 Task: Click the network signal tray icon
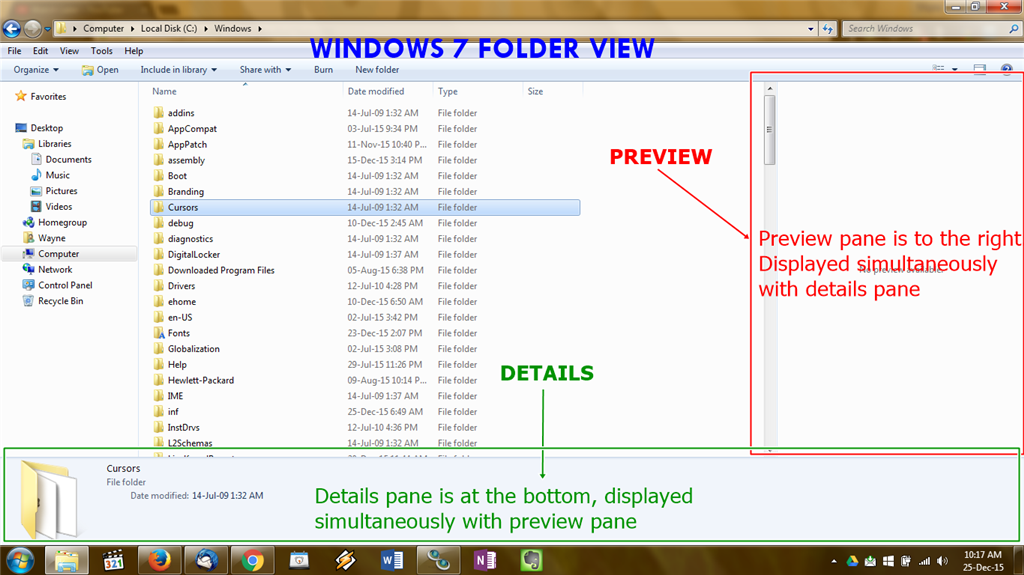(x=924, y=561)
